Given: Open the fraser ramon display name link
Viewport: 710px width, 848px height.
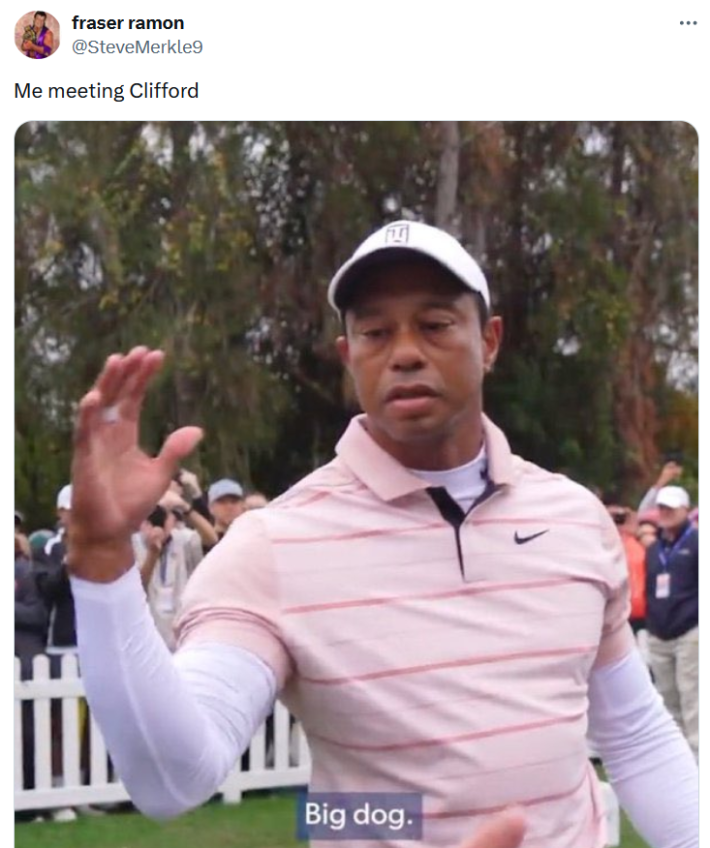Looking at the screenshot, I should tap(128, 23).
